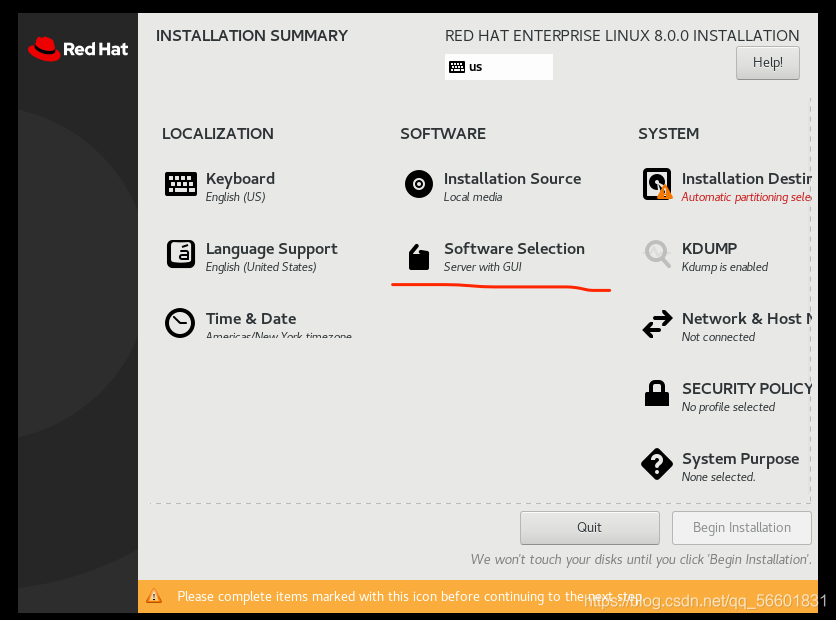Click the 'Not connected' status text
The width and height of the screenshot is (836, 620).
[718, 337]
